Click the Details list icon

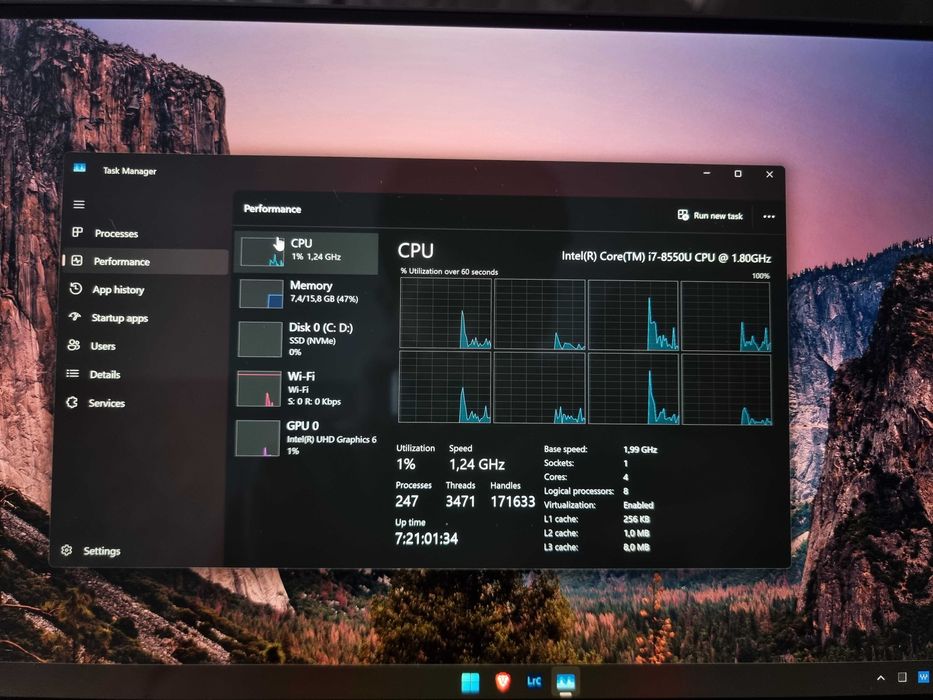click(73, 373)
